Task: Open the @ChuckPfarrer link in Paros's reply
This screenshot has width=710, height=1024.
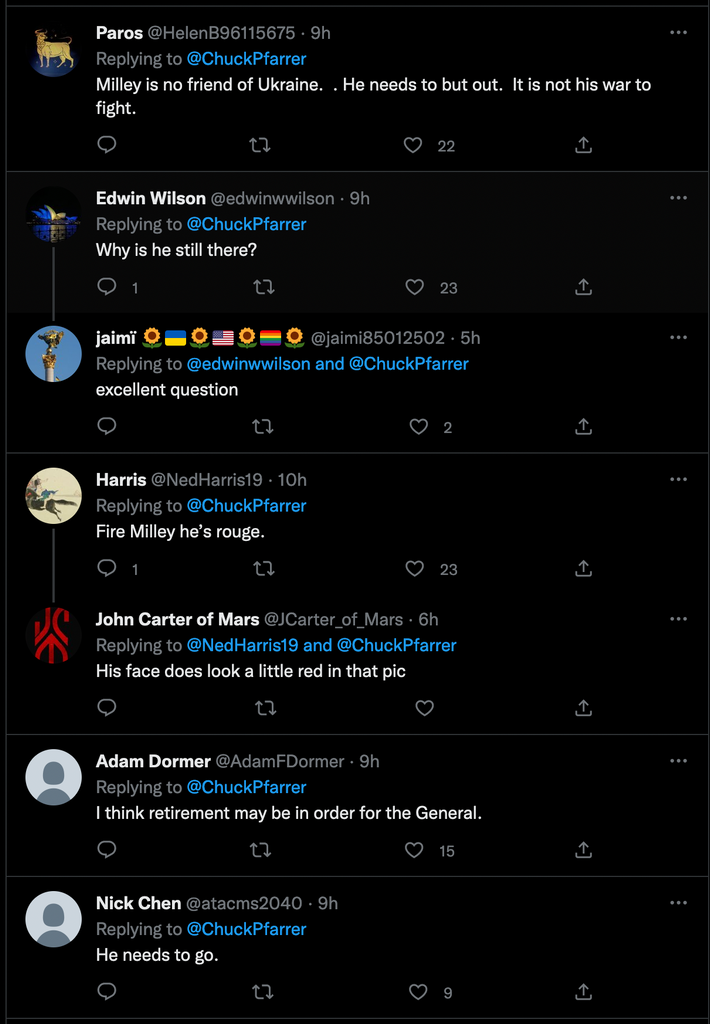Action: click(246, 59)
